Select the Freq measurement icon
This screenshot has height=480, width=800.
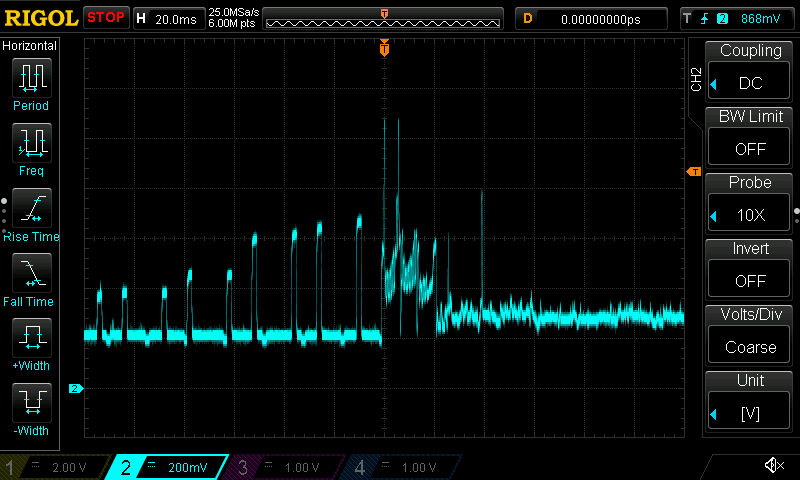(x=31, y=143)
